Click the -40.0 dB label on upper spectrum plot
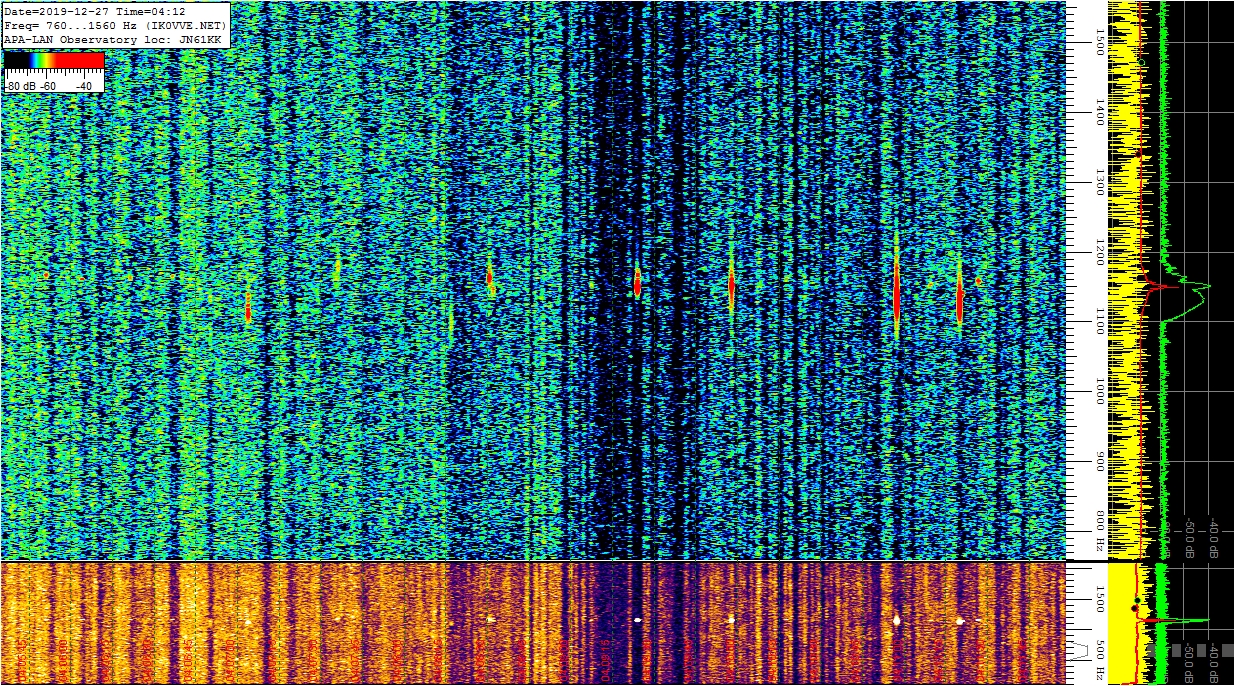Screen dimensions: 1235x686 (1213, 538)
